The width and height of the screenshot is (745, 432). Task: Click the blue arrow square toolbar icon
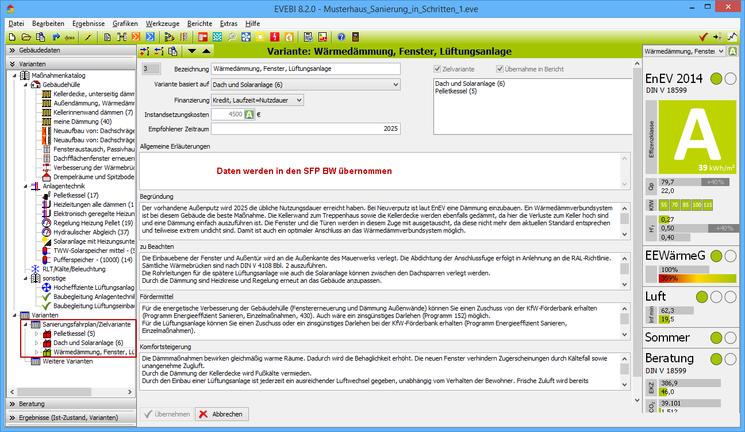tap(150, 37)
